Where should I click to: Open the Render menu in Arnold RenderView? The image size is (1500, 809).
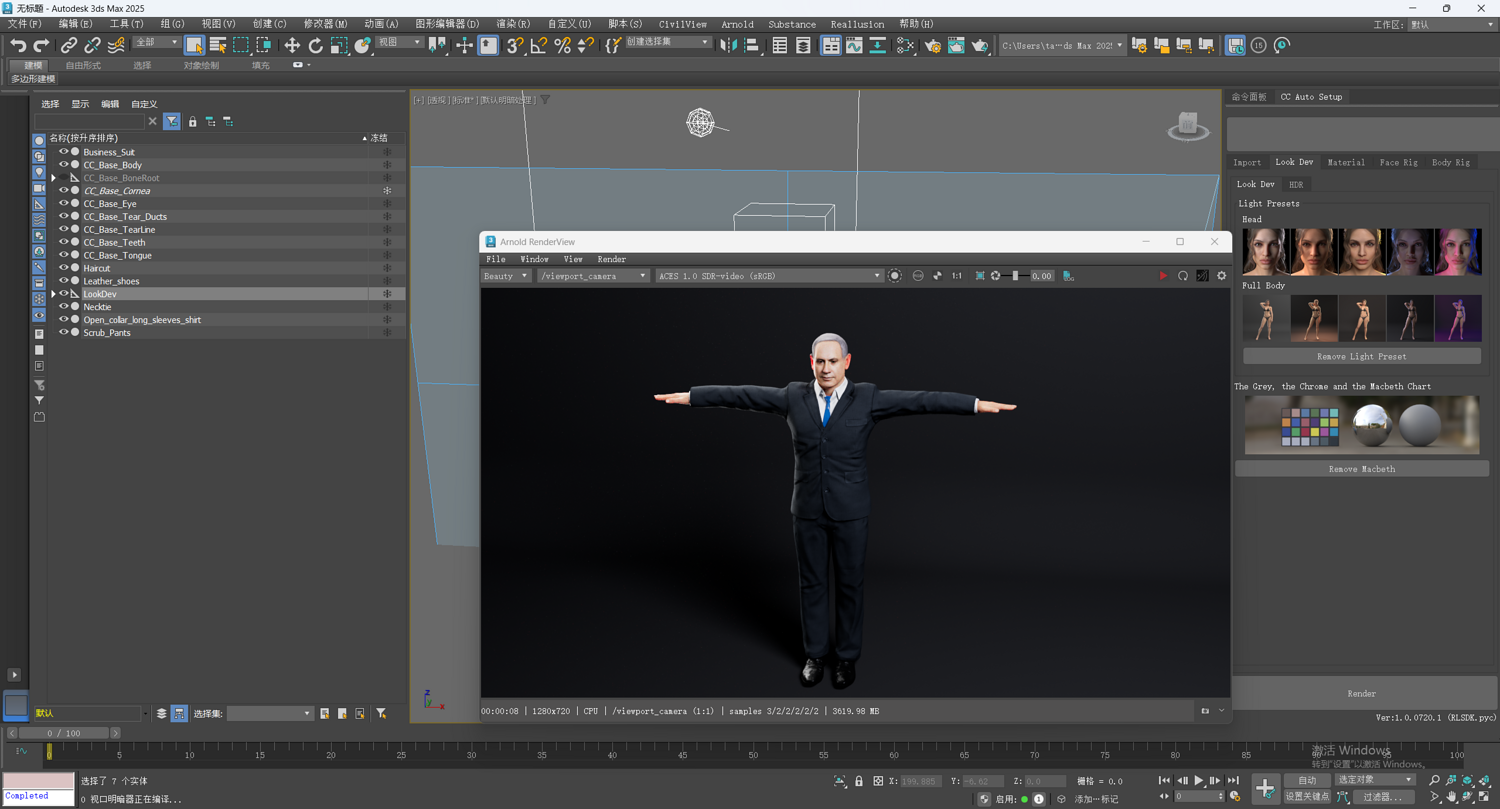611,259
